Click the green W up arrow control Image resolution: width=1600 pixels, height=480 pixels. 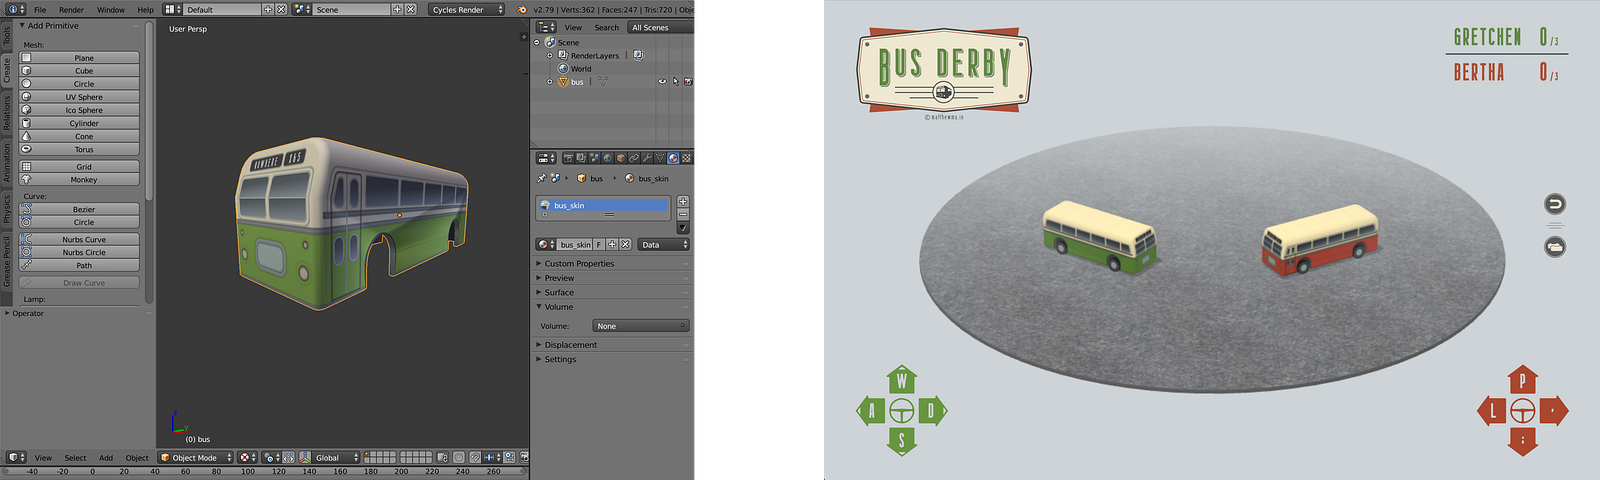tap(902, 380)
